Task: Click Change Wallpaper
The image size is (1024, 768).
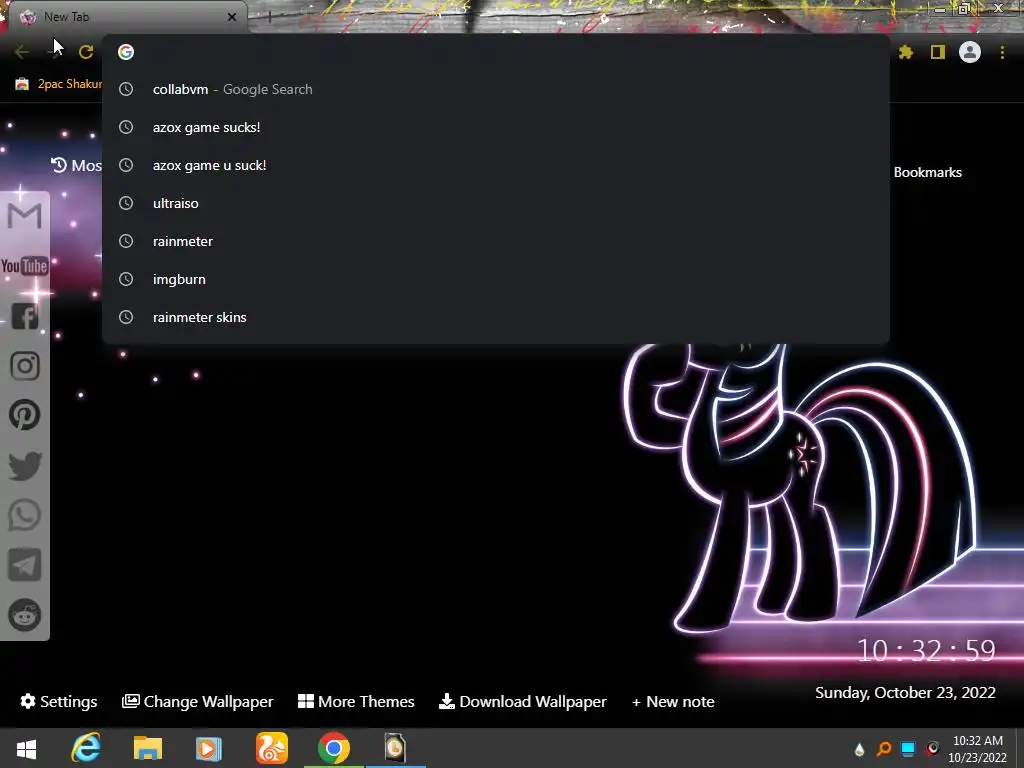Action: [x=198, y=701]
